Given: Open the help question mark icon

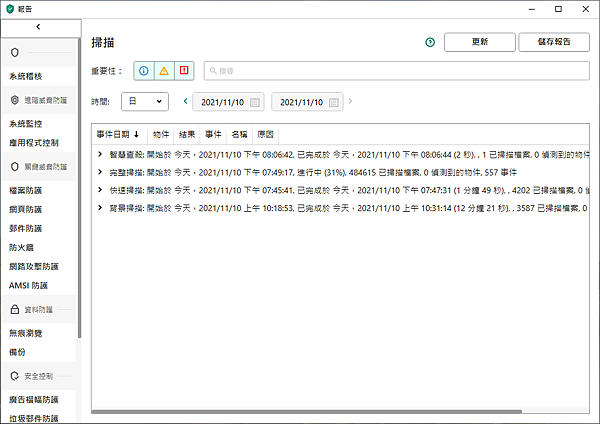Looking at the screenshot, I should tap(430, 42).
